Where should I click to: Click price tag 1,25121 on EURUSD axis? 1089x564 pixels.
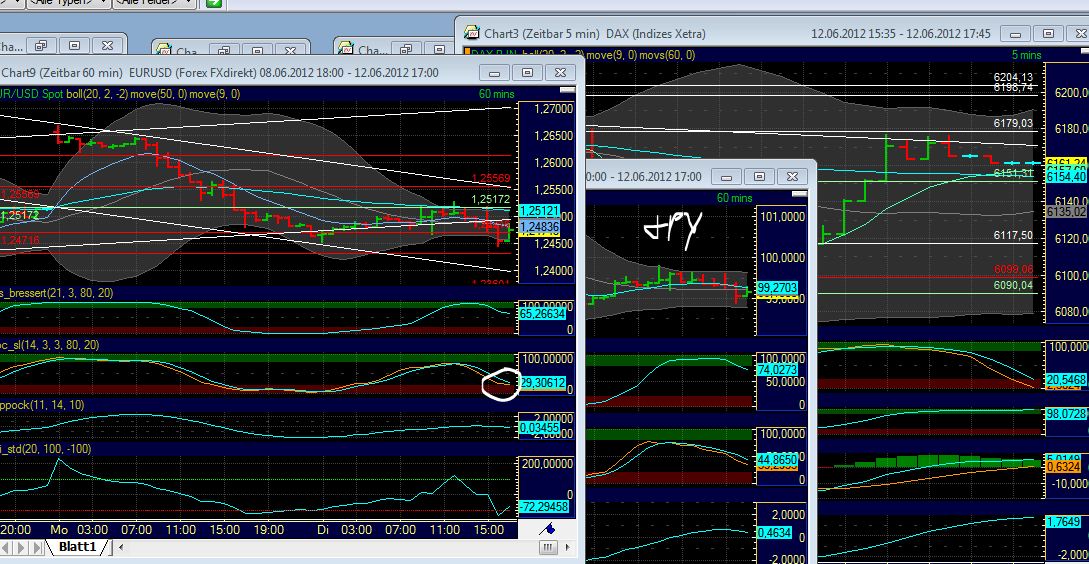(540, 210)
